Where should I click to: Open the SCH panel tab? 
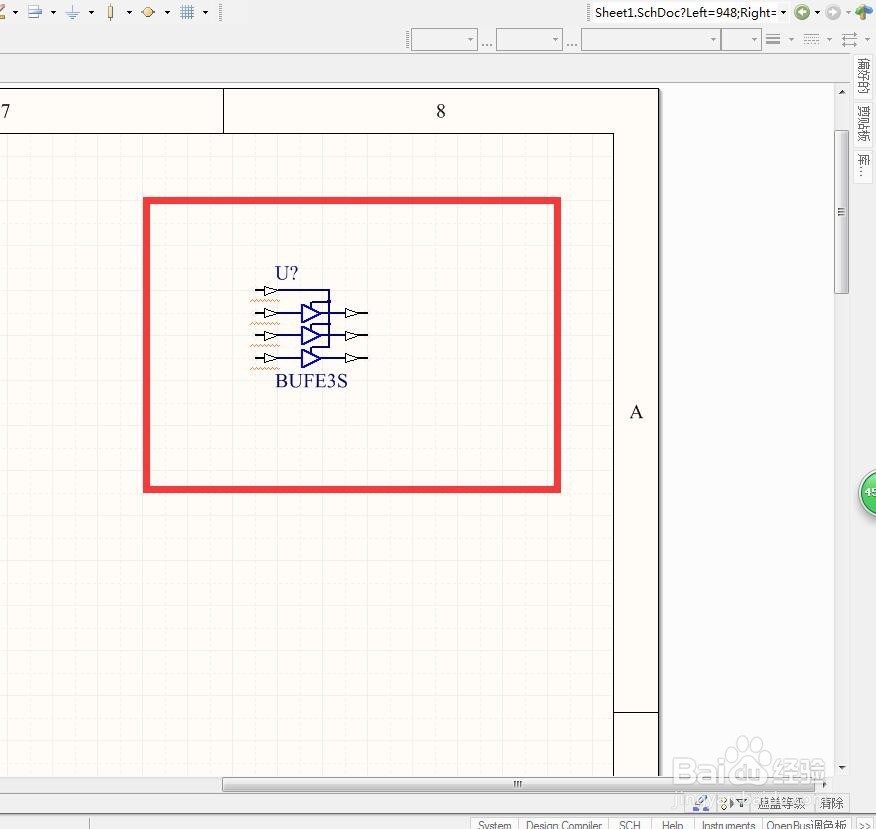coord(630,825)
